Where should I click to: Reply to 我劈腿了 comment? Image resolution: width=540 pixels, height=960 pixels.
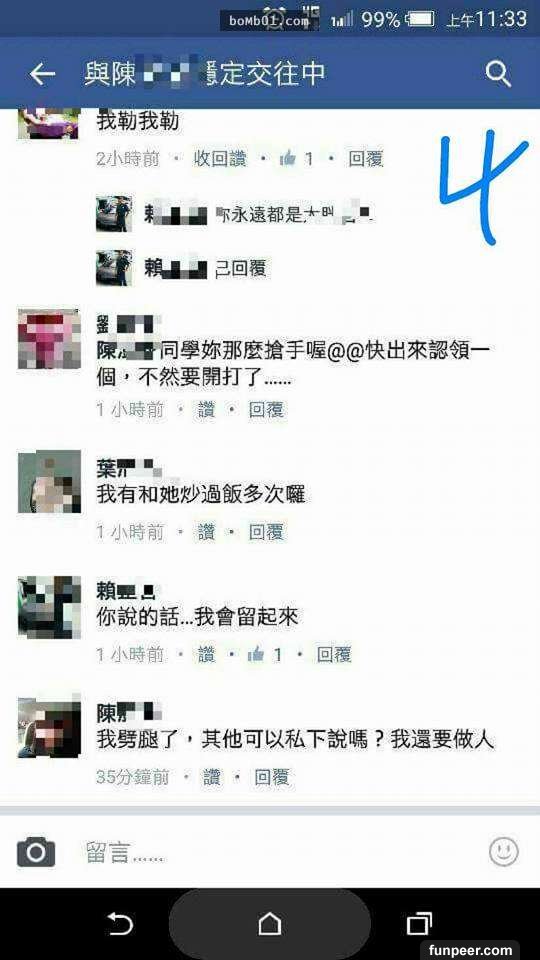tap(272, 778)
